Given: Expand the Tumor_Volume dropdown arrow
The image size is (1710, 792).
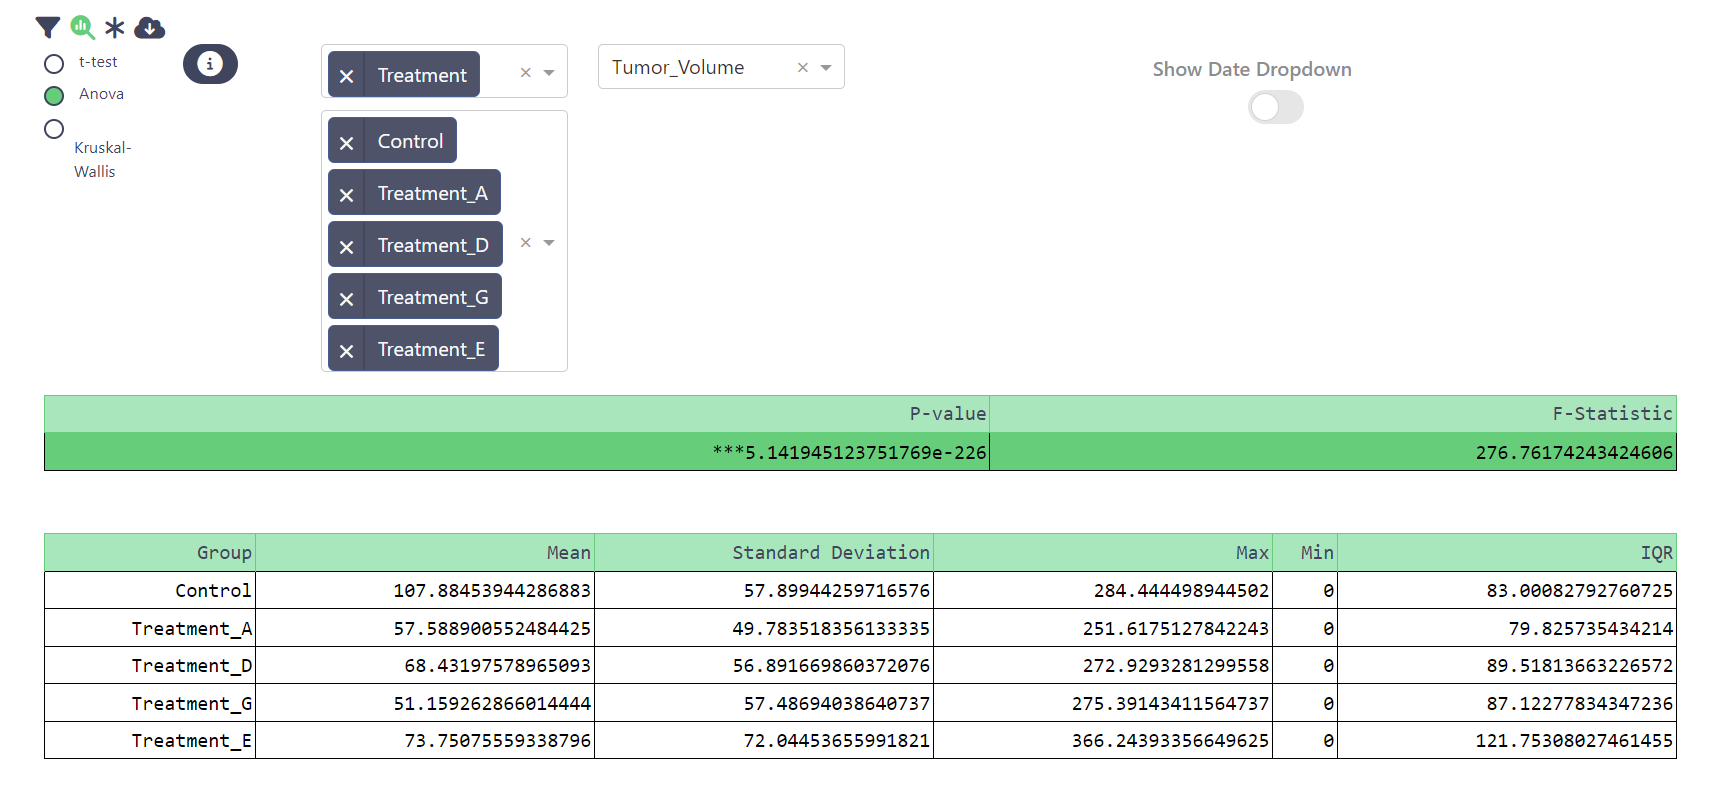Looking at the screenshot, I should pyautogui.click(x=826, y=67).
